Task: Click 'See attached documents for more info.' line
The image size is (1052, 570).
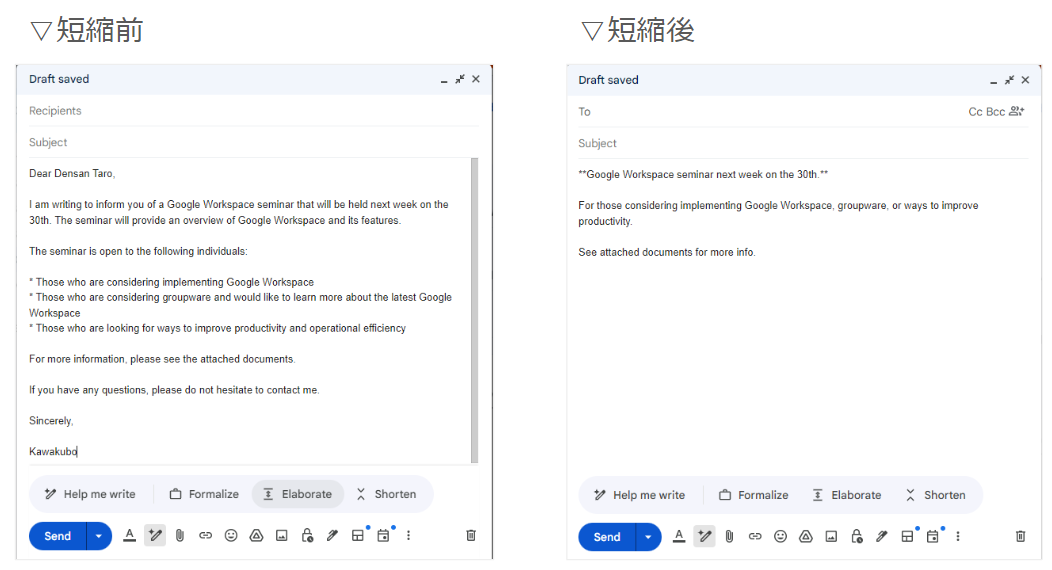Action: pyautogui.click(x=667, y=252)
